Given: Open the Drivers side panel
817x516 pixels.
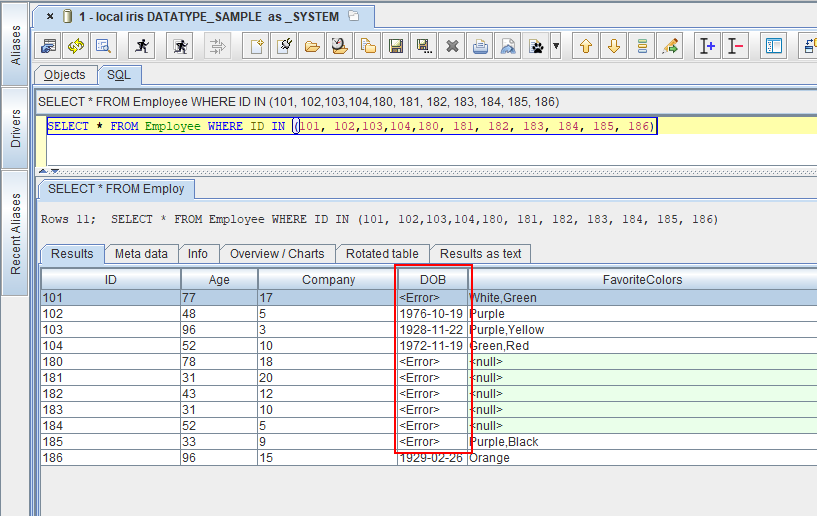Looking at the screenshot, I should click(x=15, y=129).
